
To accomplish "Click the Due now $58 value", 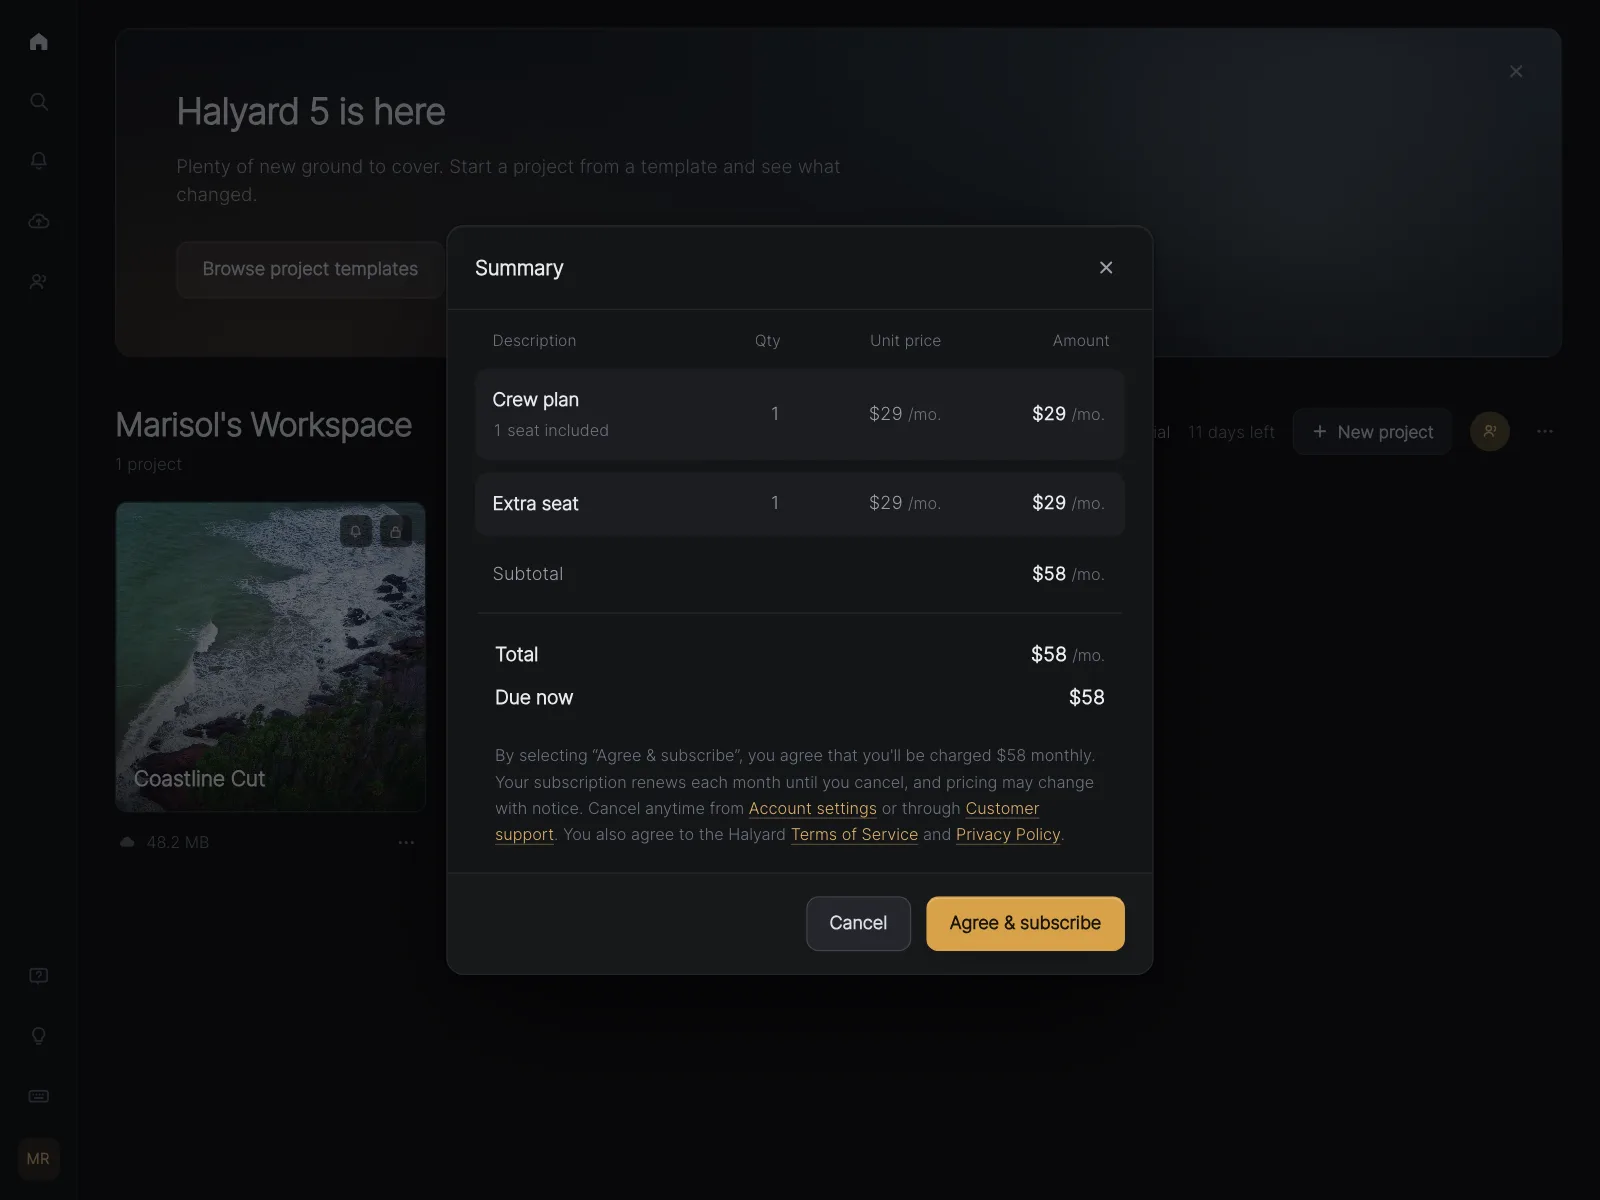I will point(1087,697).
